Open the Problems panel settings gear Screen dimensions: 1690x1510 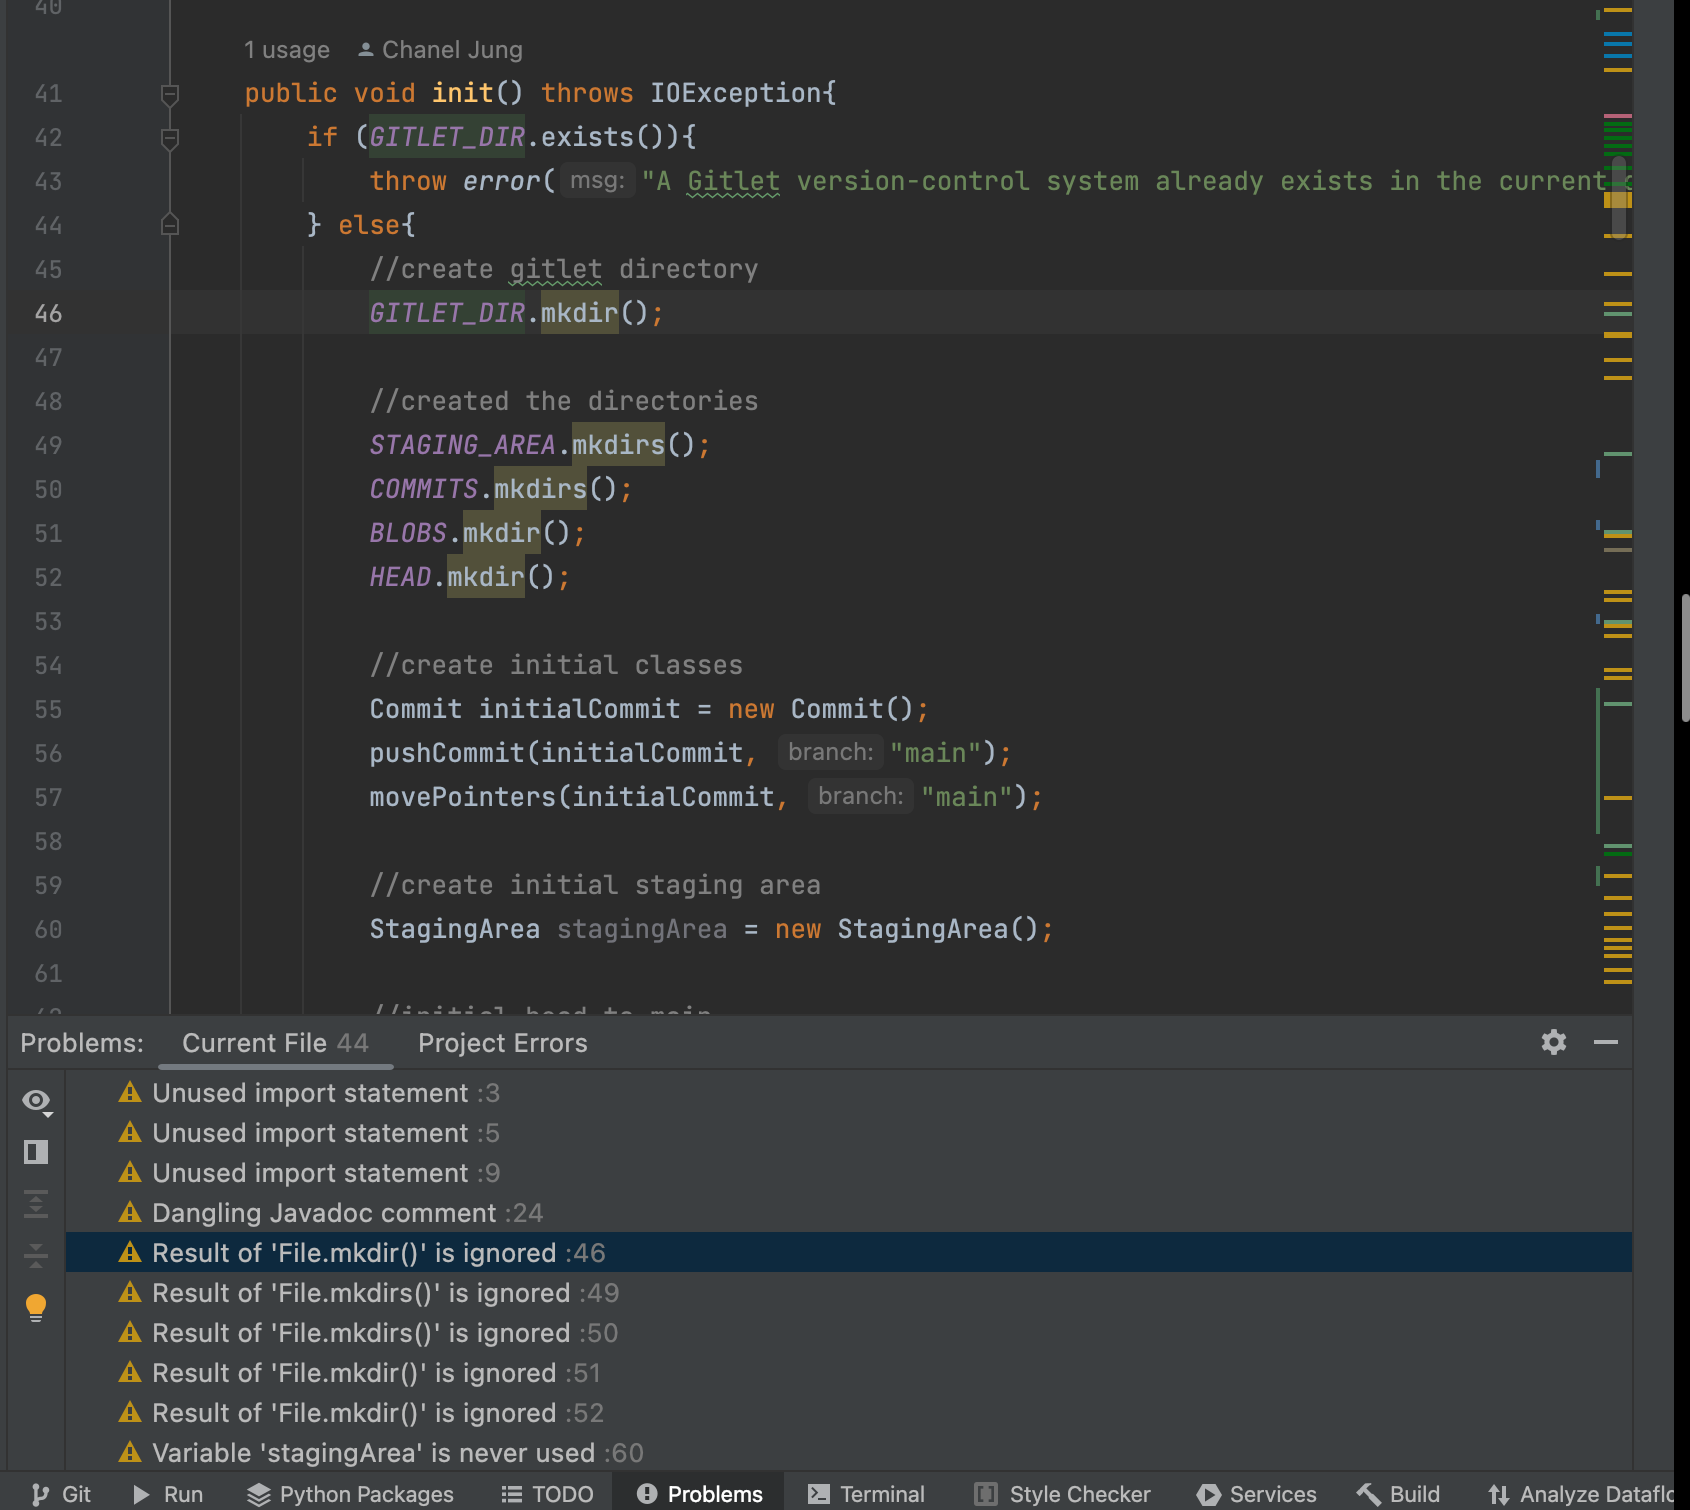(x=1553, y=1042)
